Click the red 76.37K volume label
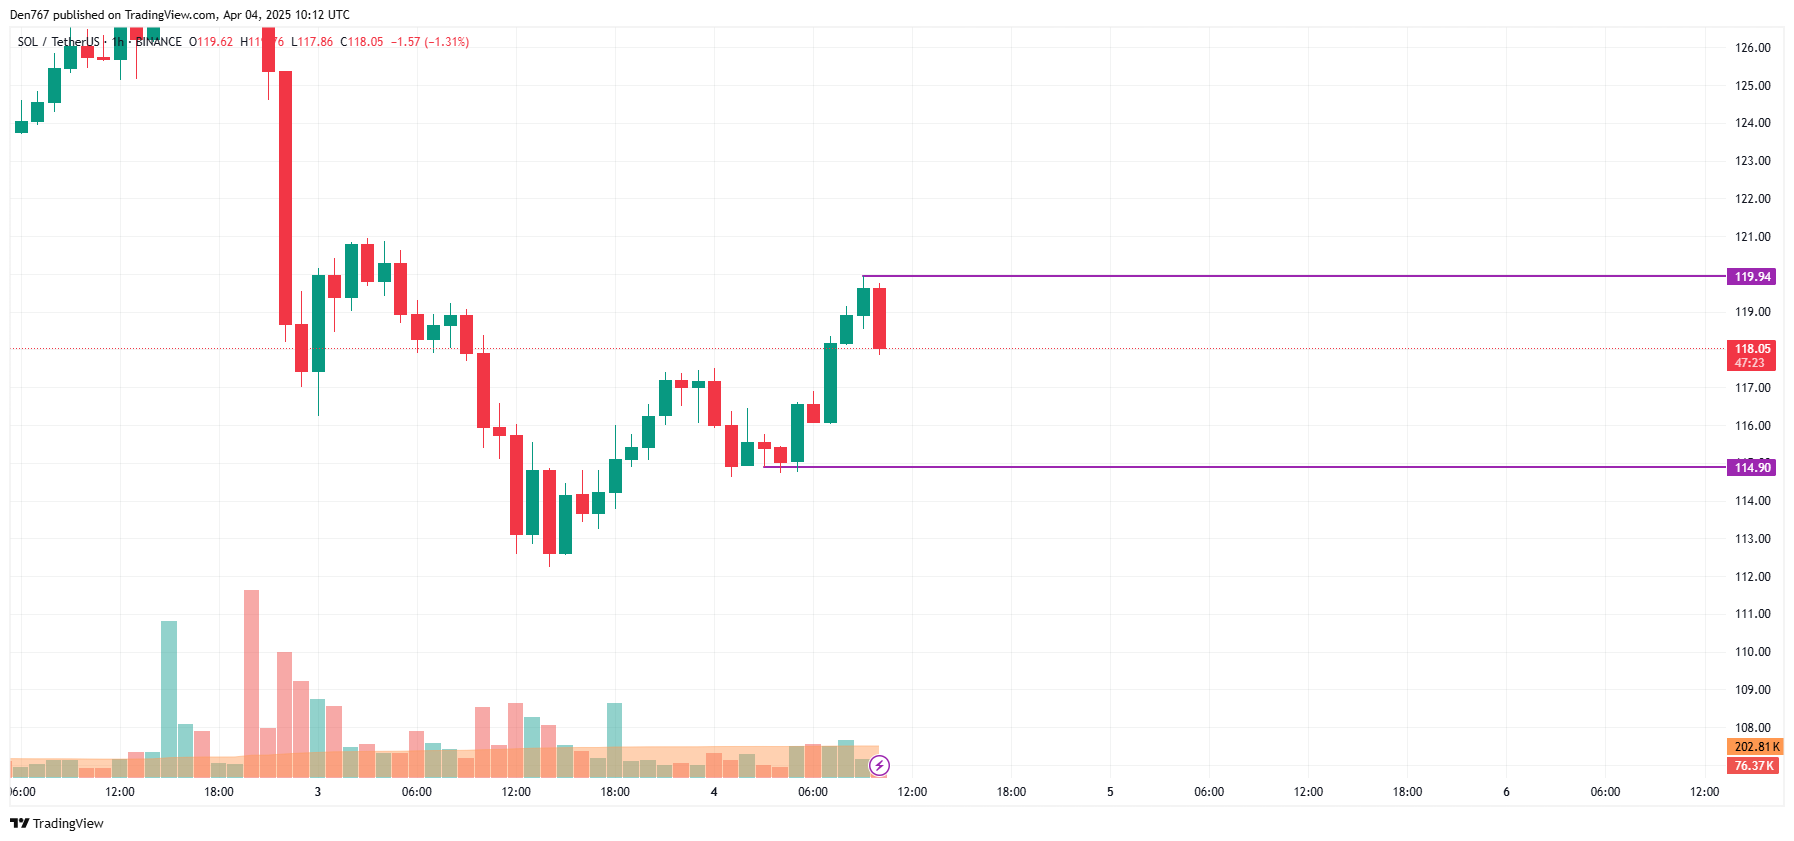The image size is (1794, 841). (x=1753, y=766)
